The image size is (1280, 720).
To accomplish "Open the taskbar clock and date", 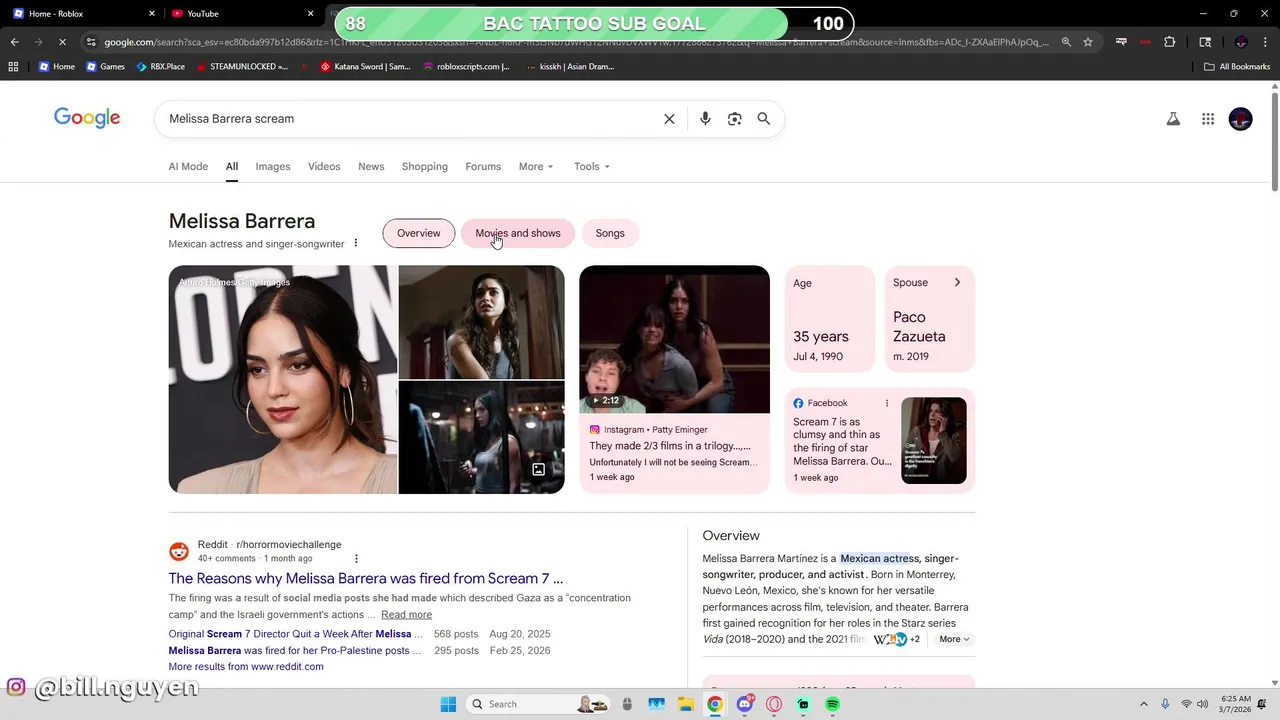I will click(x=1236, y=704).
